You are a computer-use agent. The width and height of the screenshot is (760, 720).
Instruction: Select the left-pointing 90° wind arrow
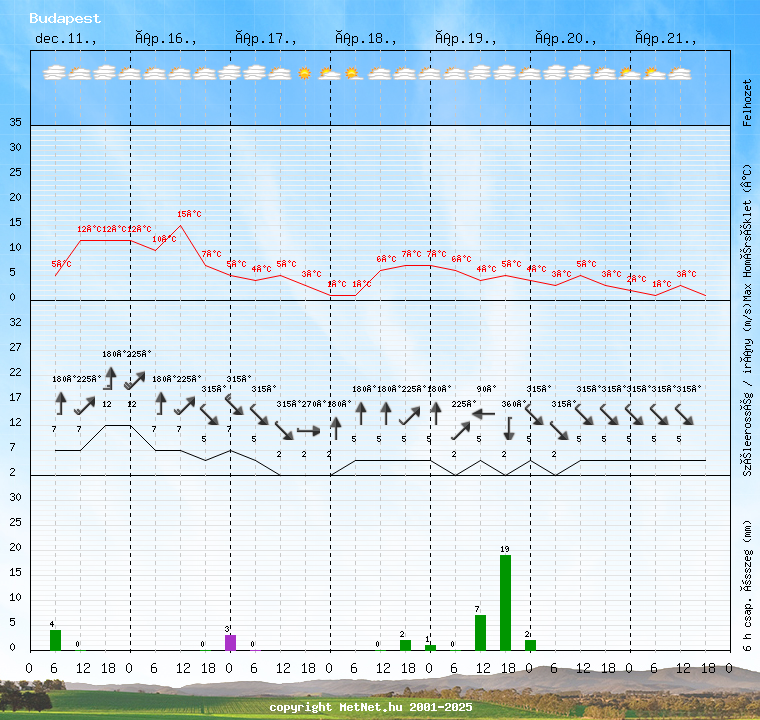coord(484,412)
